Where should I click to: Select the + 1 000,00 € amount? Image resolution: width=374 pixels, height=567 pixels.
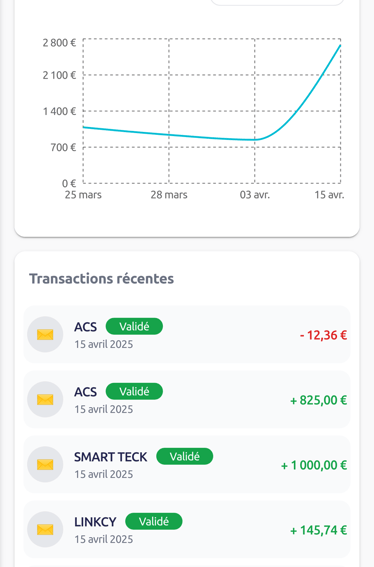coord(314,465)
